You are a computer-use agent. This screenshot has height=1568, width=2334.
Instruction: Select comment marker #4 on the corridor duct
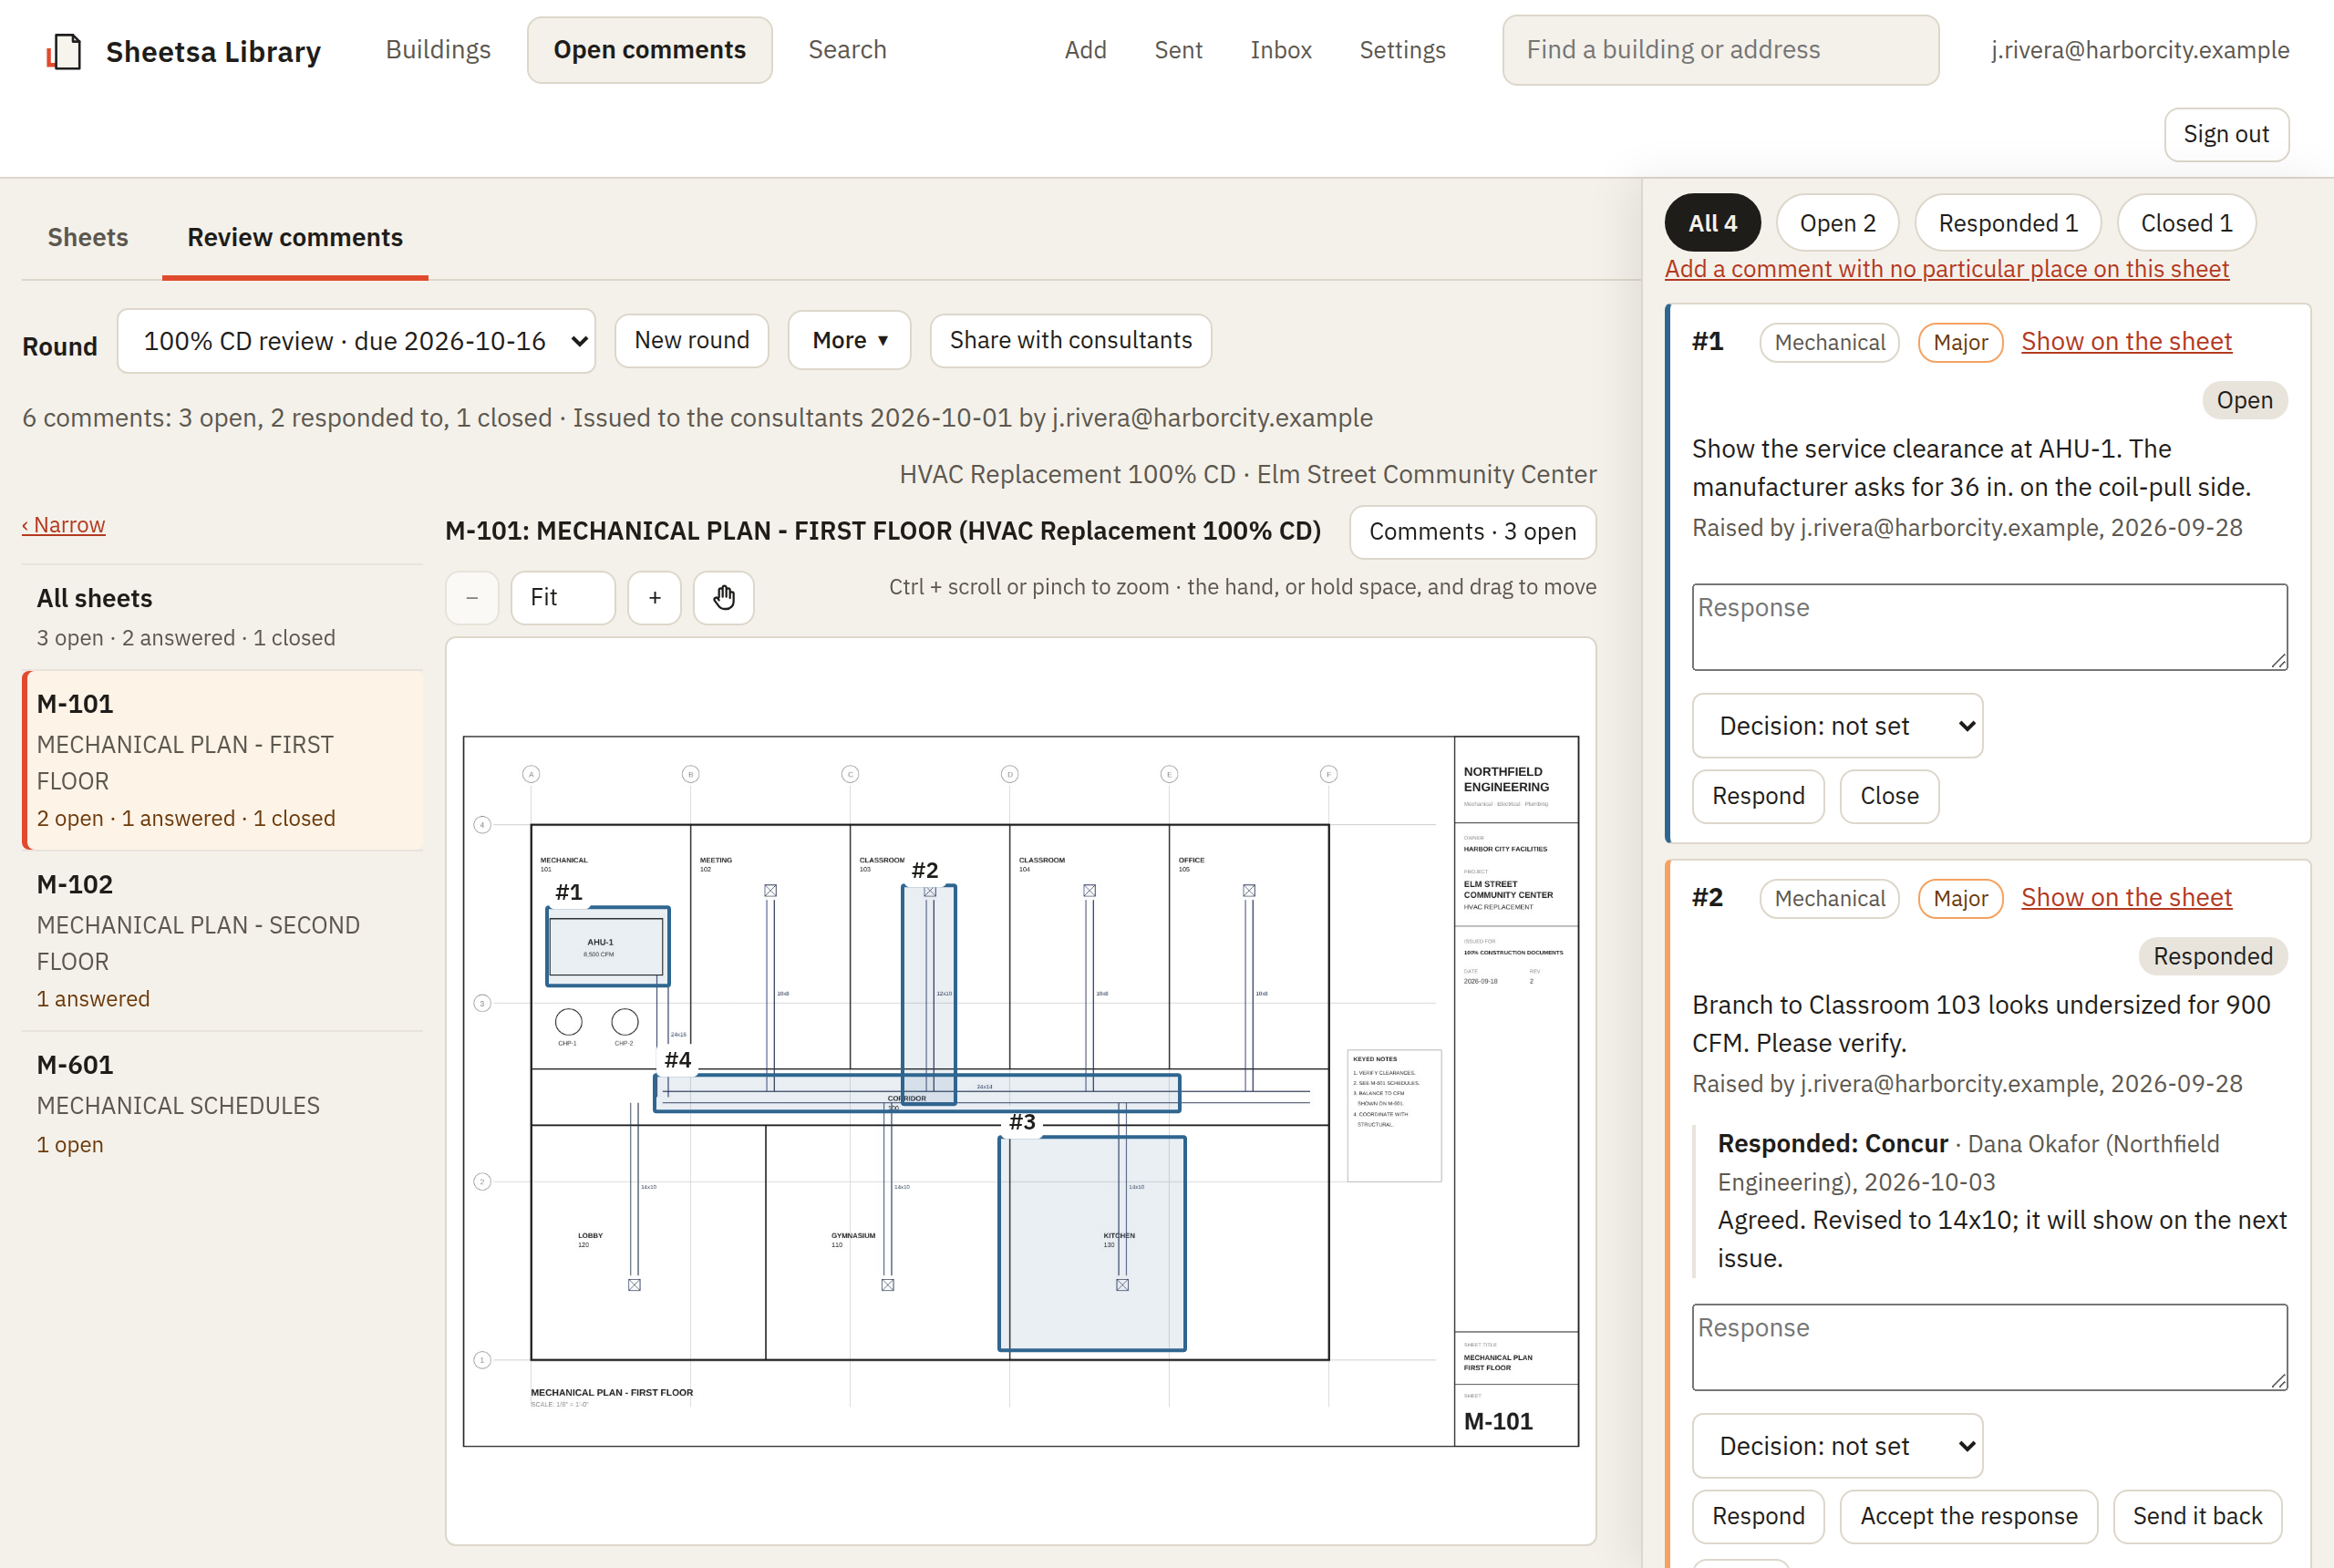click(x=677, y=1059)
